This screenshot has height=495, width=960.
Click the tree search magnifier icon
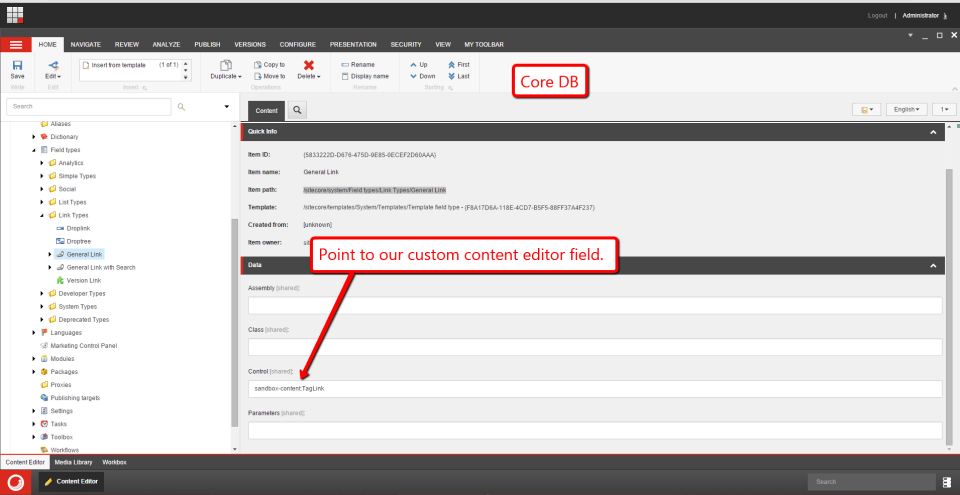coord(181,107)
